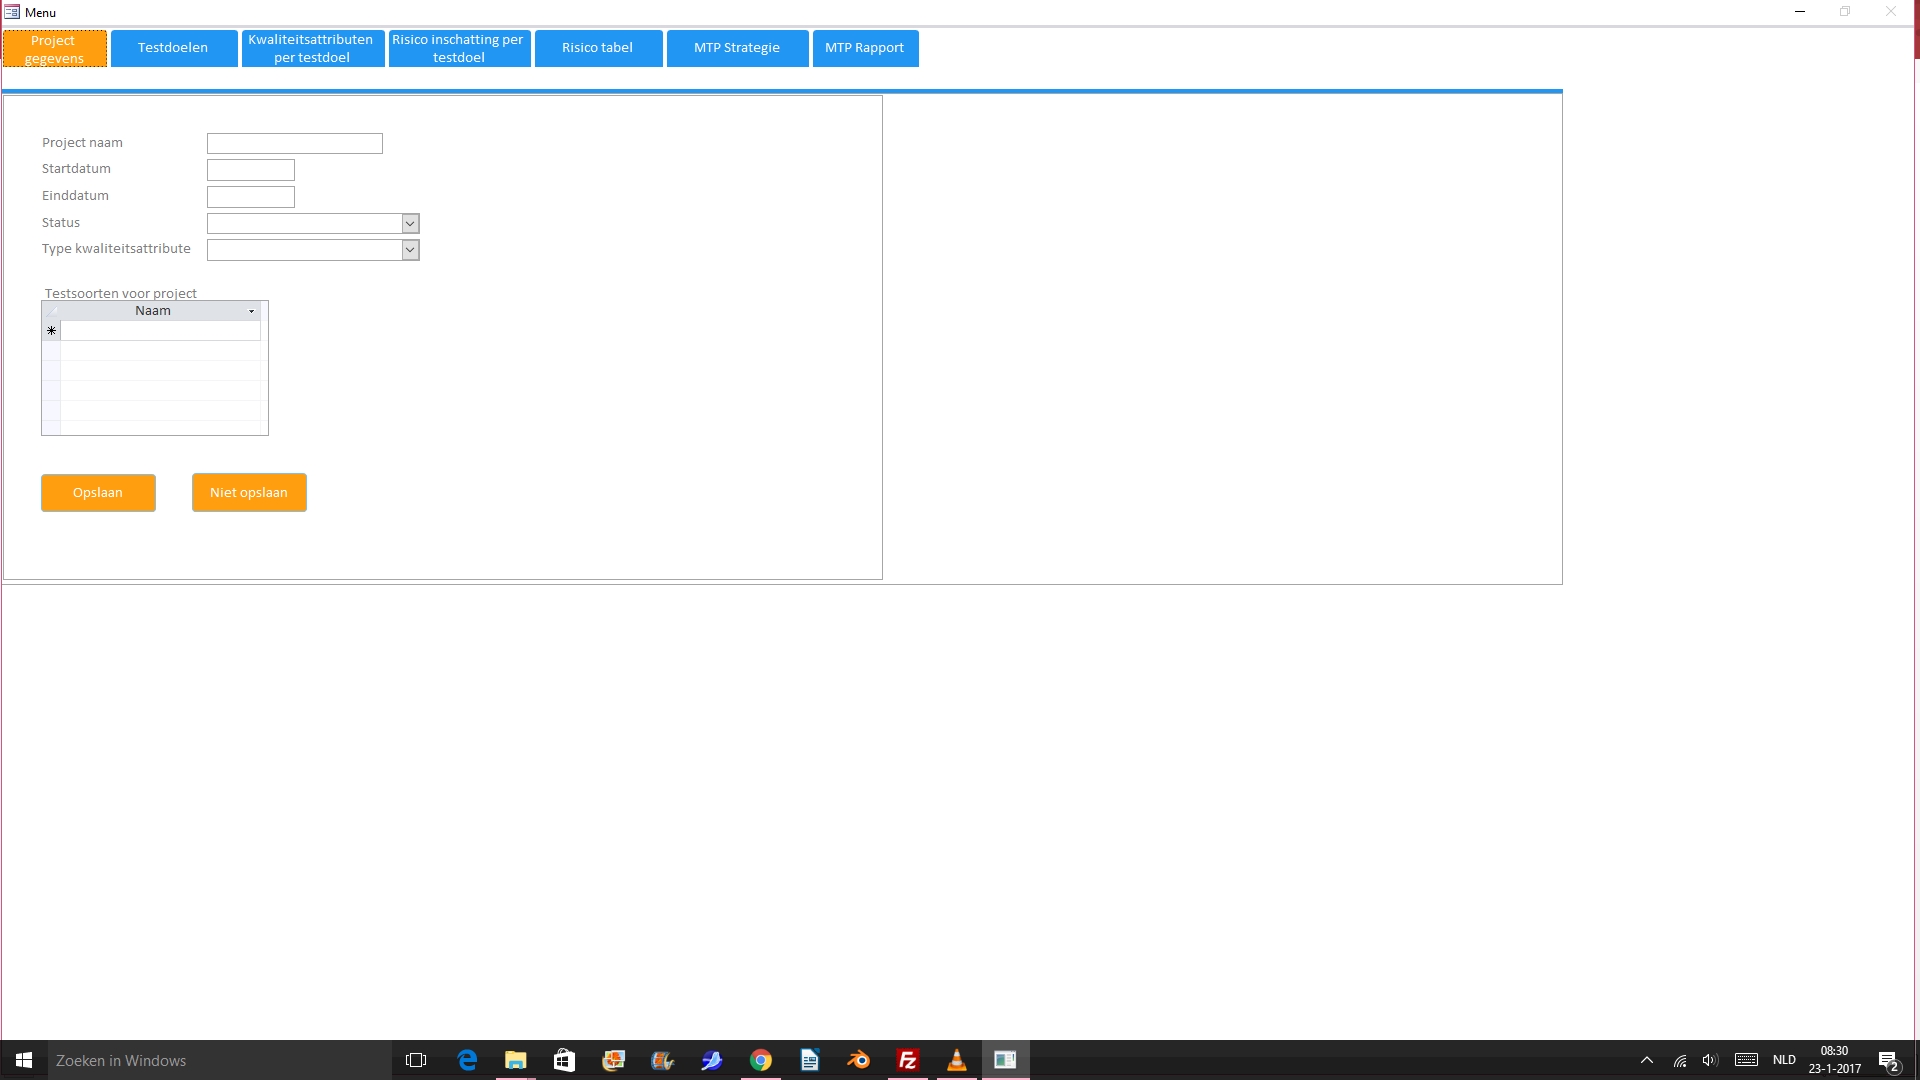Open Risico inschatting per testdoel tab
Image resolution: width=1920 pixels, height=1080 pixels.
click(x=459, y=48)
